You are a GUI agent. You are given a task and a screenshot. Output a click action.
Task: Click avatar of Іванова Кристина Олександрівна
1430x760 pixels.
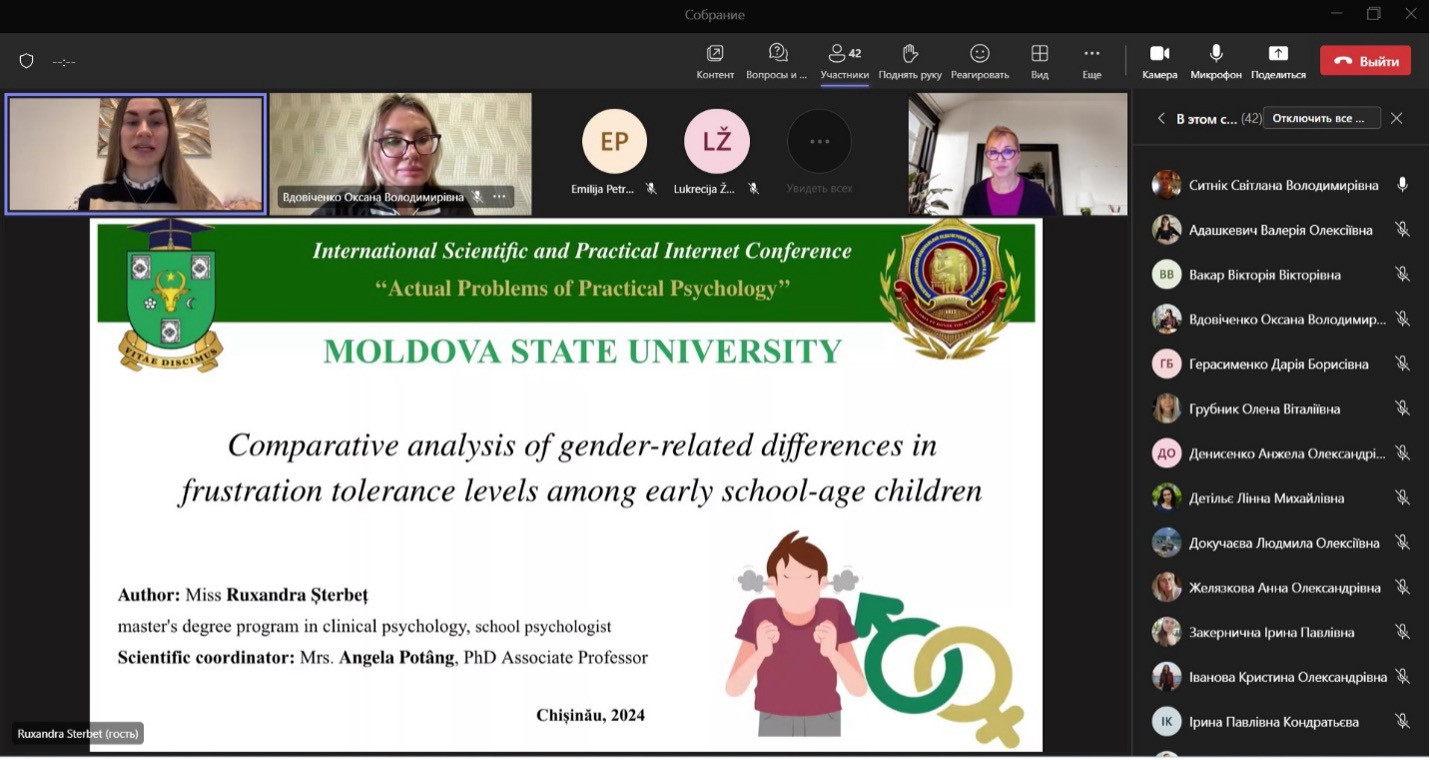[1166, 677]
